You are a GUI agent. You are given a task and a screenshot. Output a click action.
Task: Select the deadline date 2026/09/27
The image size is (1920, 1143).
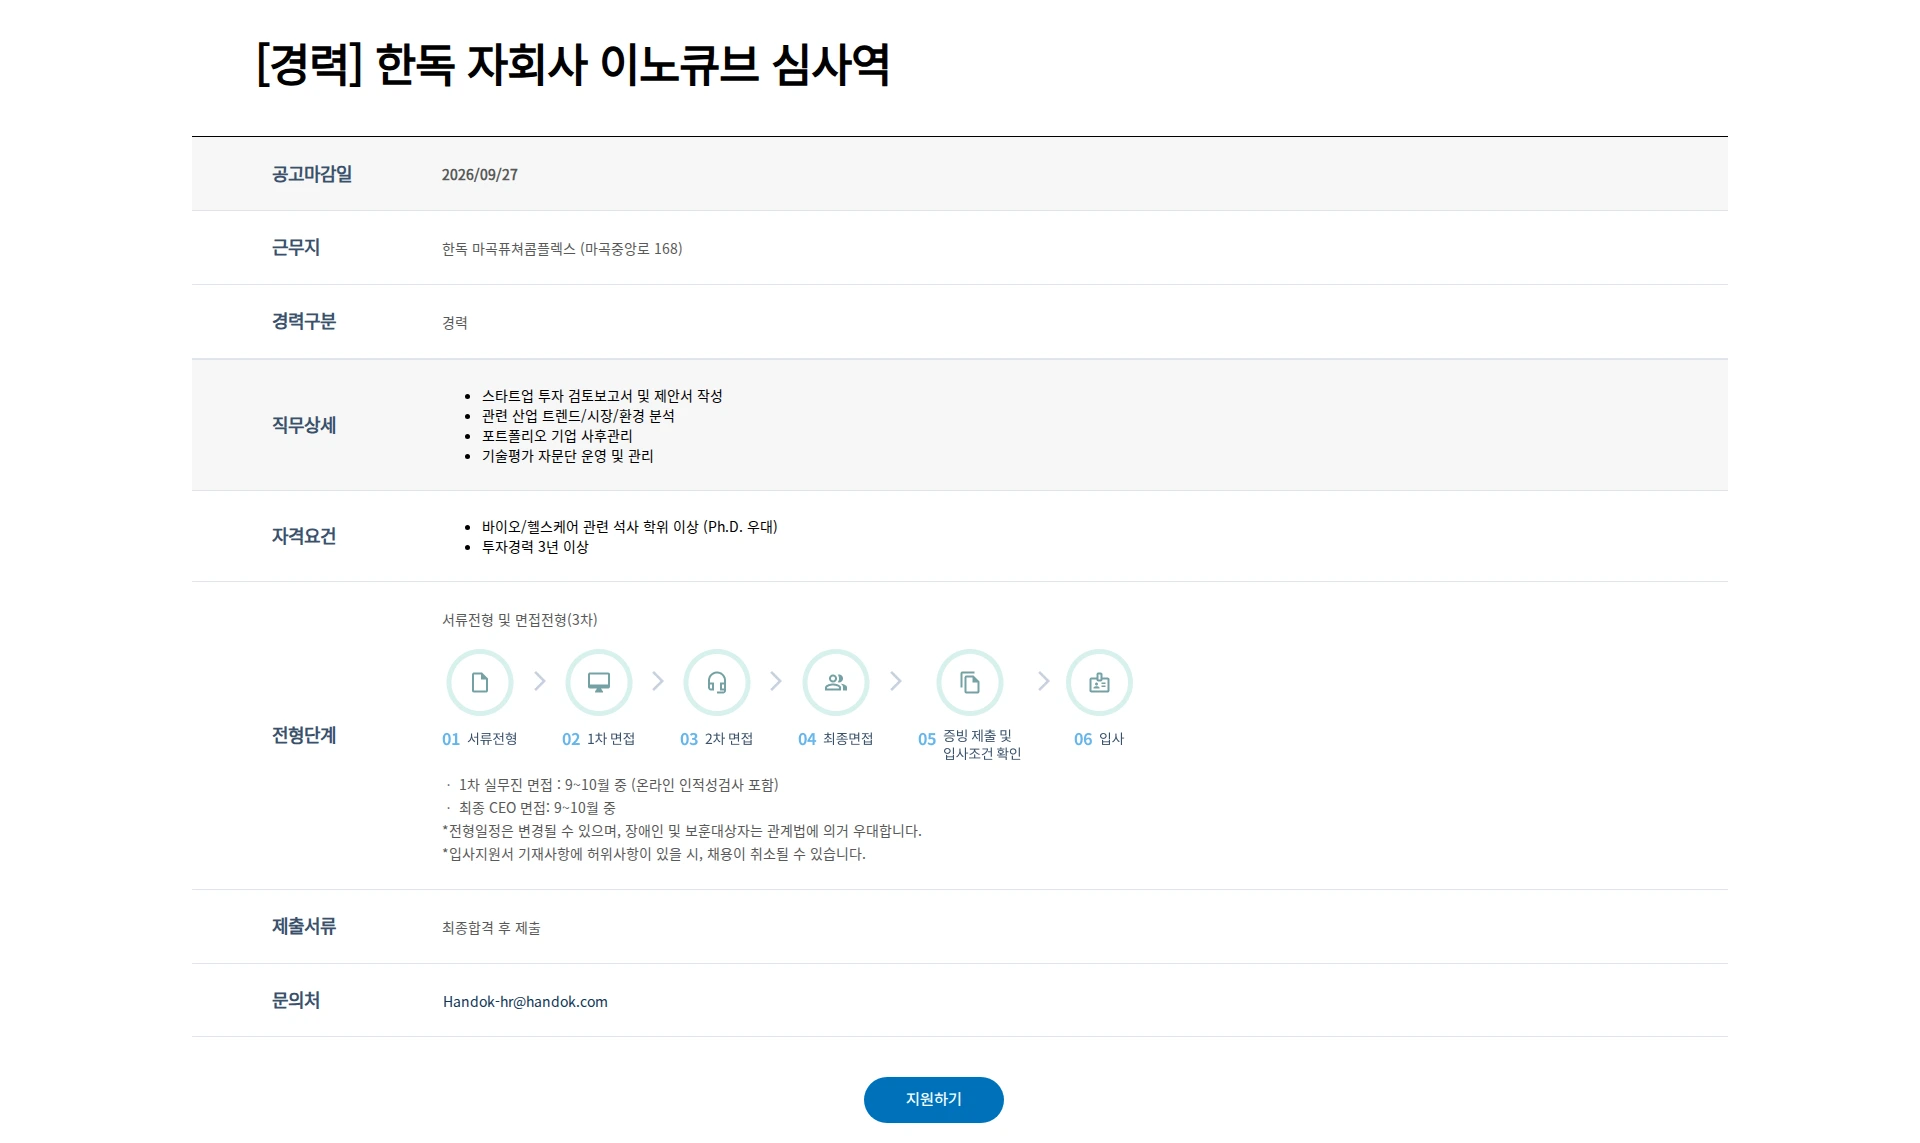[480, 175]
